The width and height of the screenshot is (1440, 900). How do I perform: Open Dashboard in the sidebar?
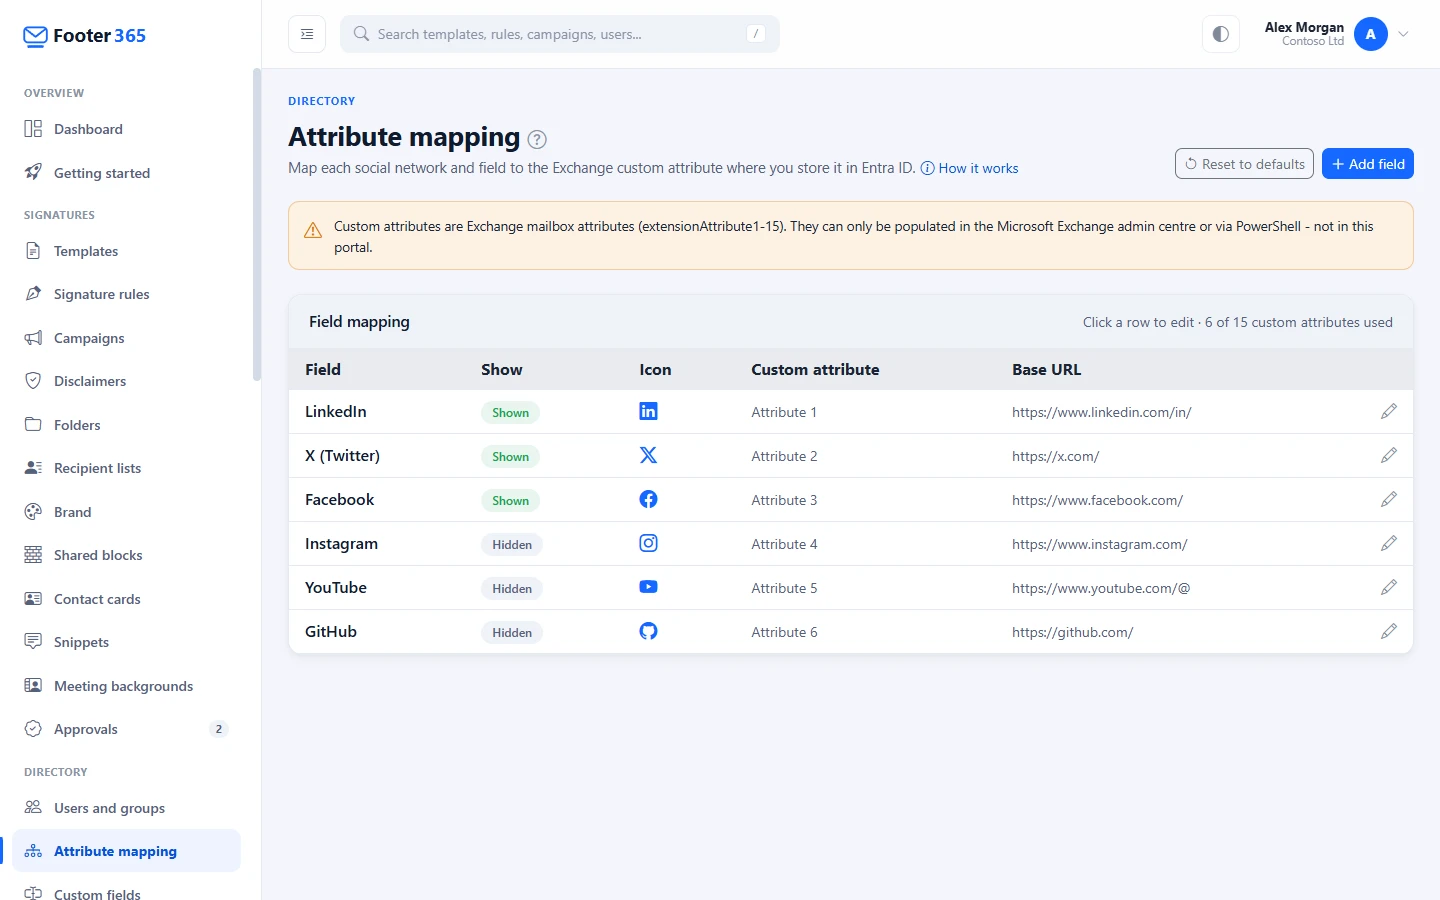(126, 129)
